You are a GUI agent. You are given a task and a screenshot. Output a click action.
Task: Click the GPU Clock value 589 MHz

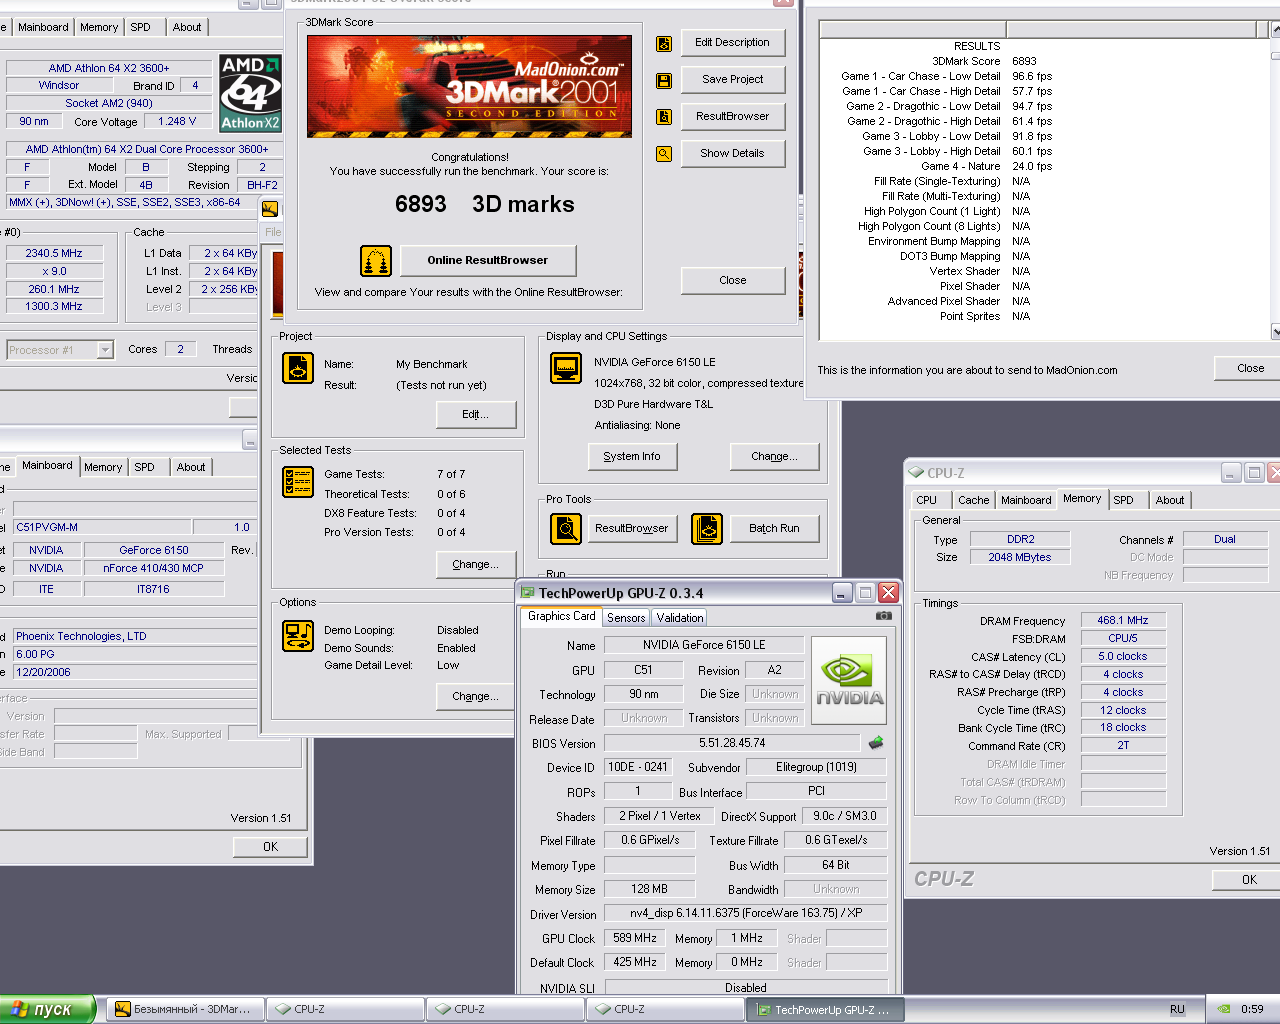[635, 938]
